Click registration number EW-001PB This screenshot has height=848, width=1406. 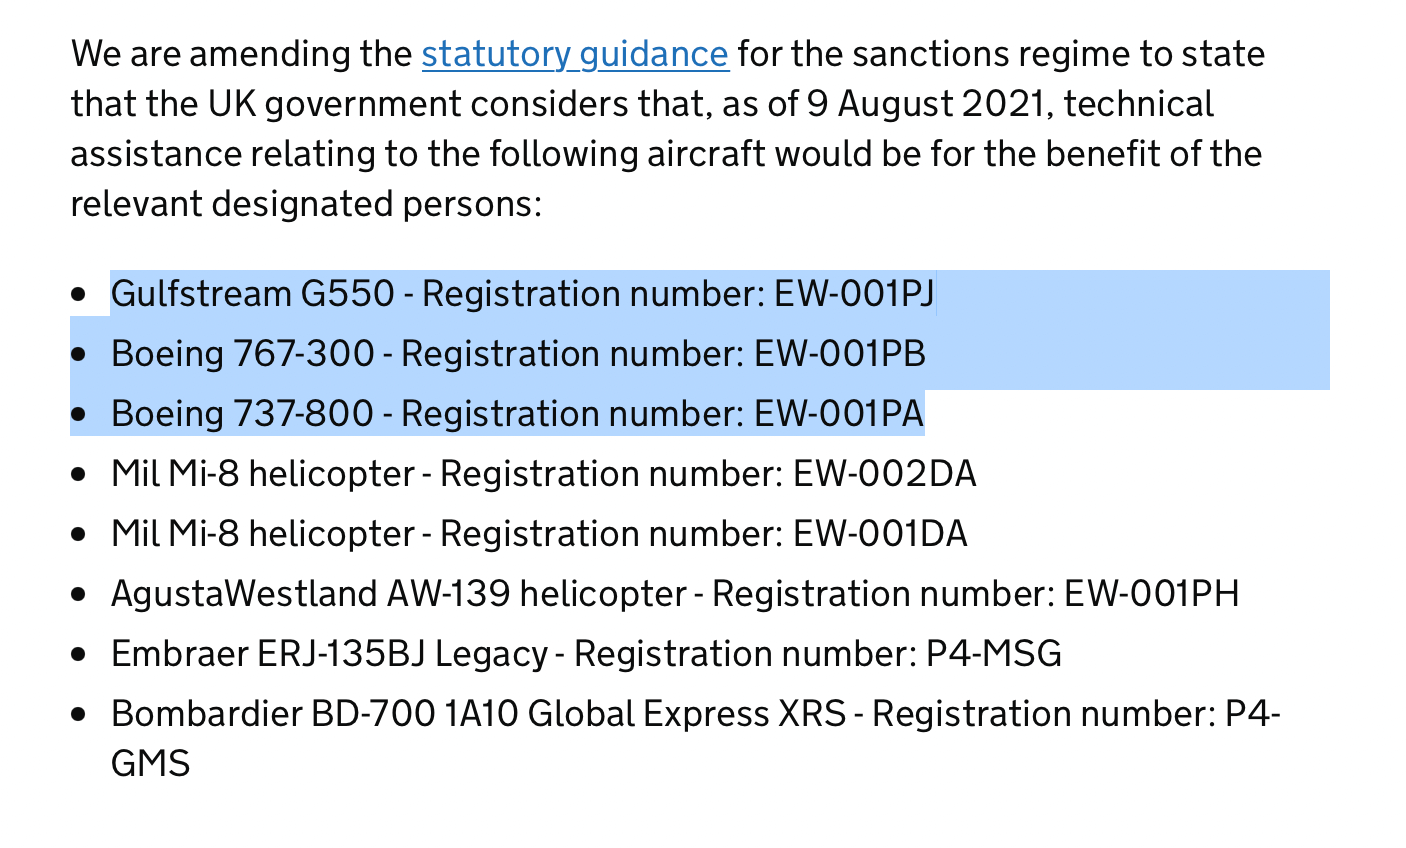tap(839, 354)
